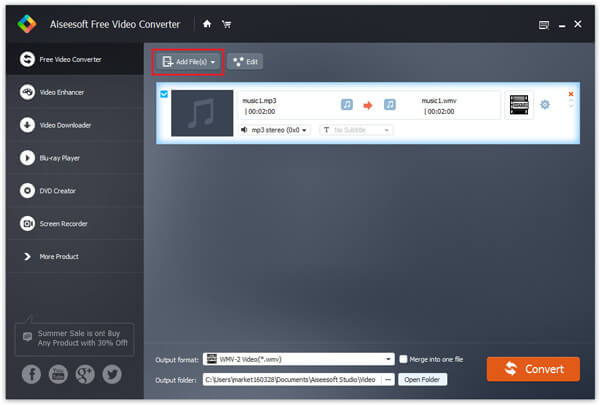Open the shopping cart icon
The image size is (600, 405).
(225, 24)
